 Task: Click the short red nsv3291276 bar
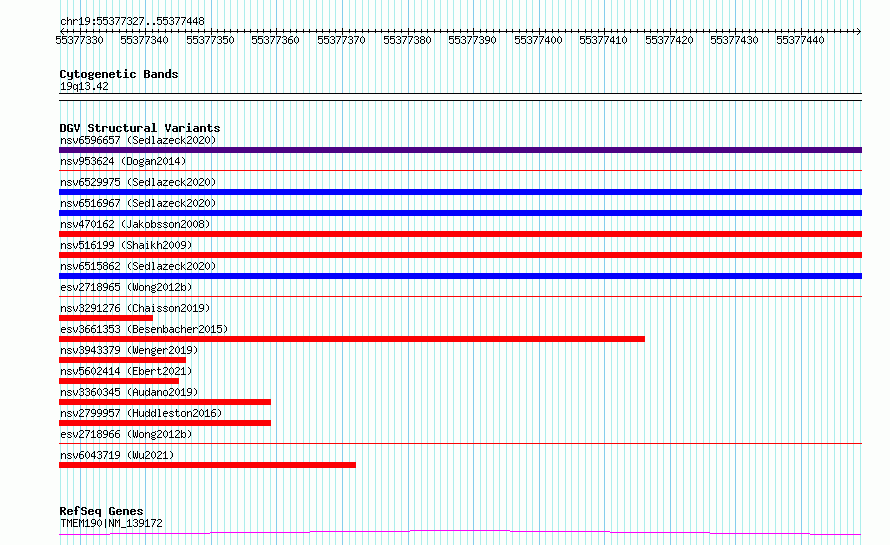tap(106, 318)
